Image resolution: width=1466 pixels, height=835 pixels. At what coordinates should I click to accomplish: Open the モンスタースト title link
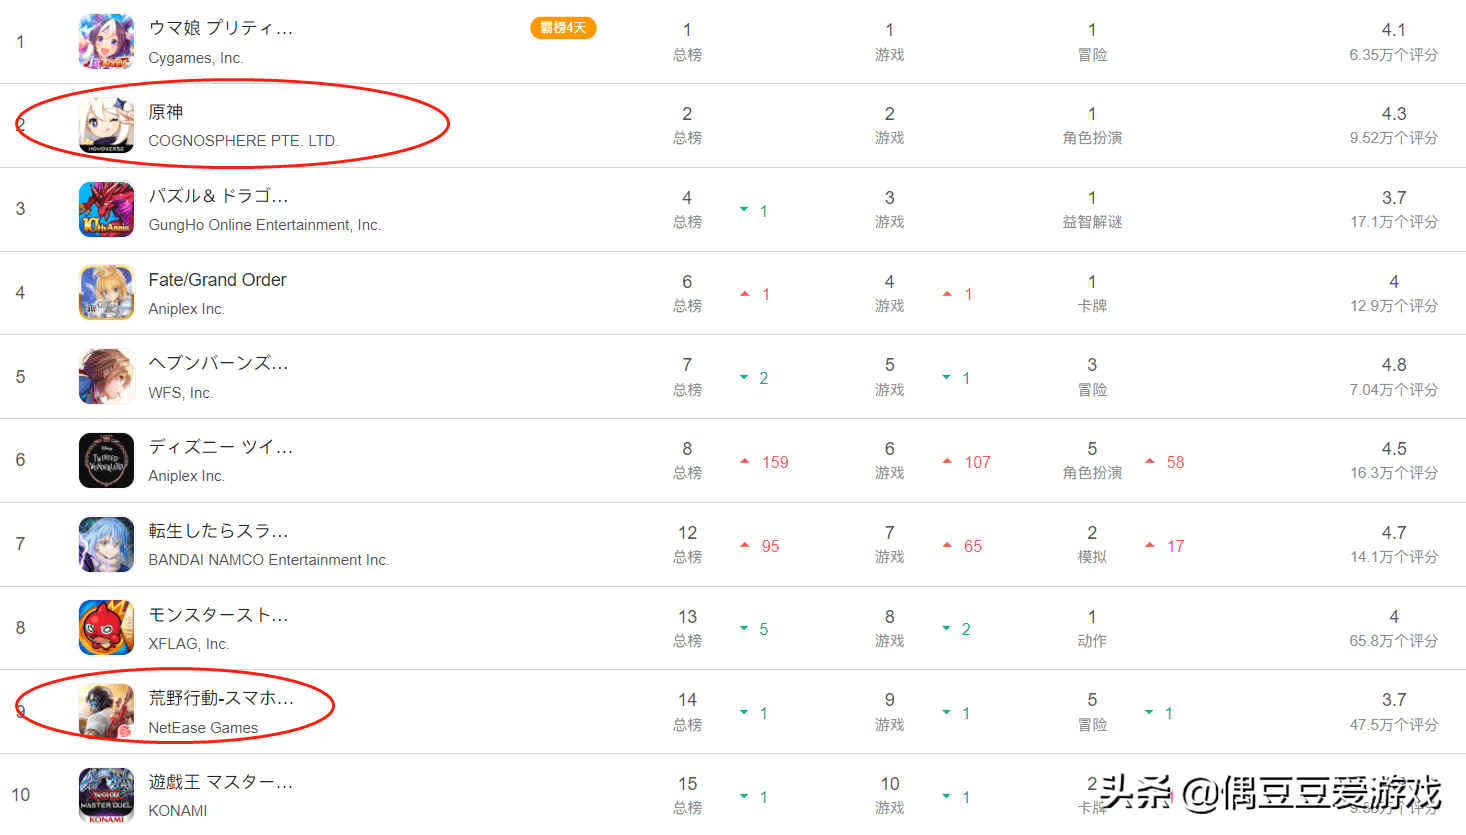218,615
